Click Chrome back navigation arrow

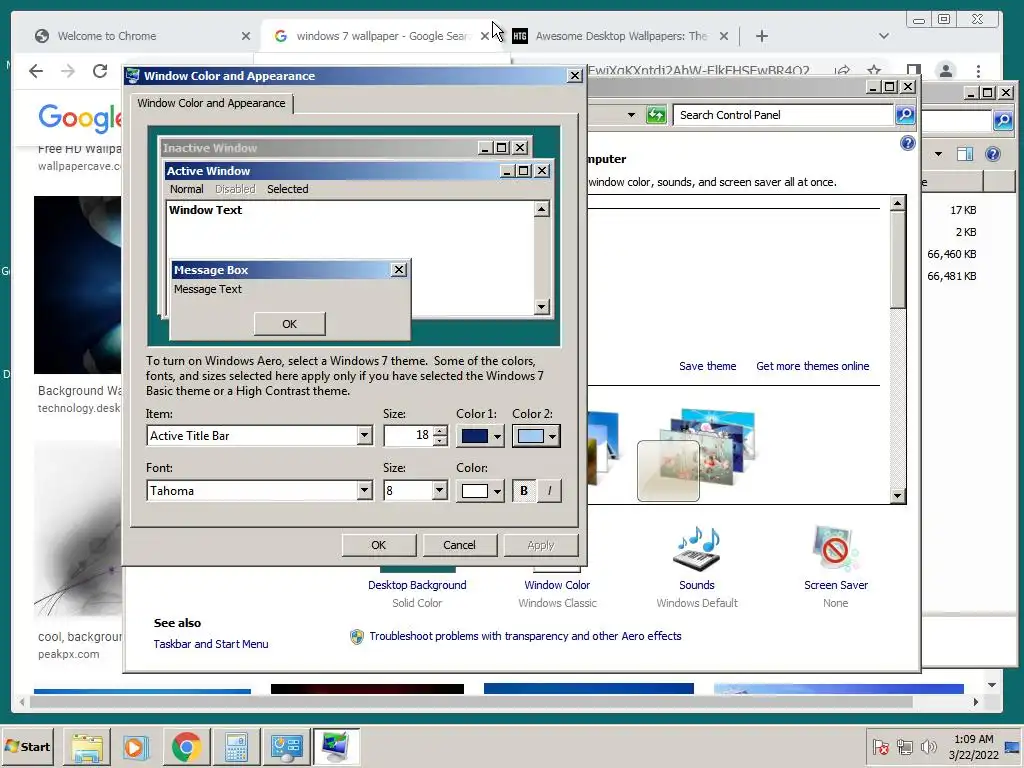point(36,71)
